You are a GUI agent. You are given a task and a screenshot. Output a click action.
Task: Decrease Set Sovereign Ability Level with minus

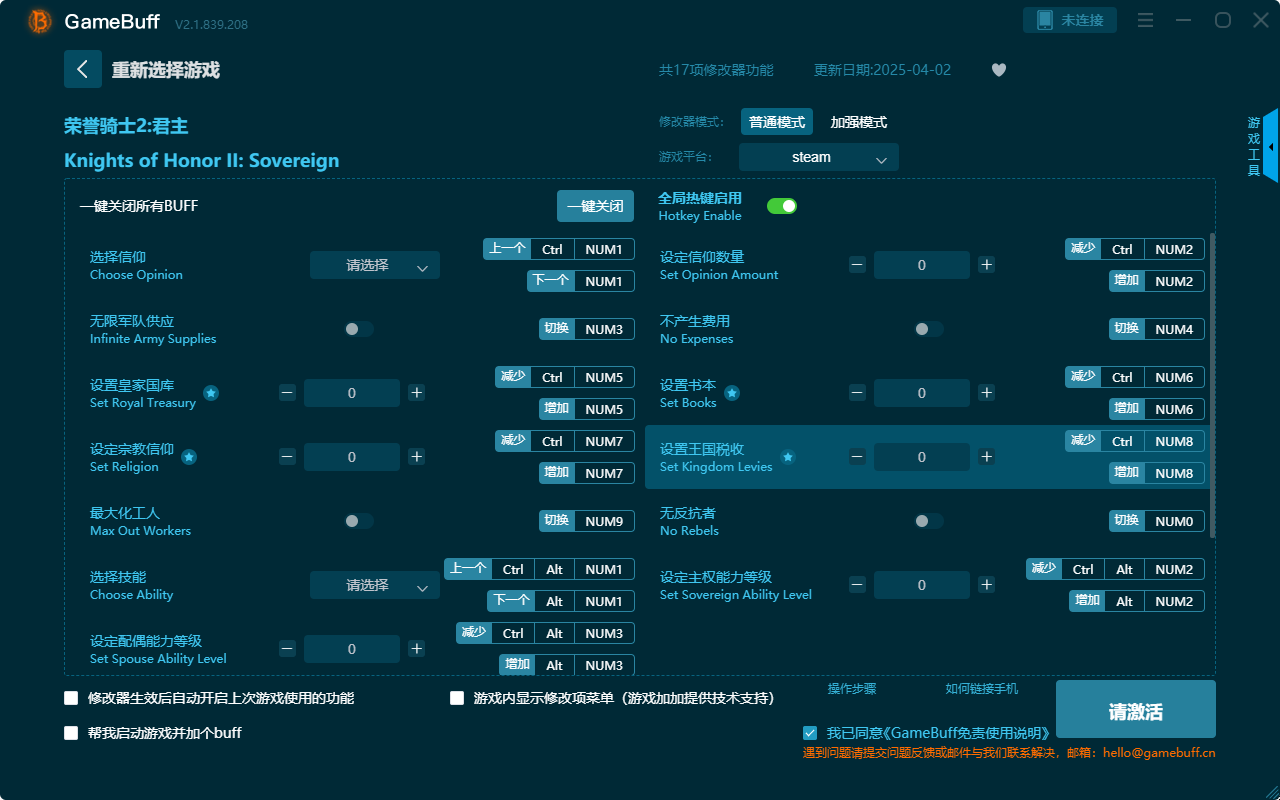857,585
